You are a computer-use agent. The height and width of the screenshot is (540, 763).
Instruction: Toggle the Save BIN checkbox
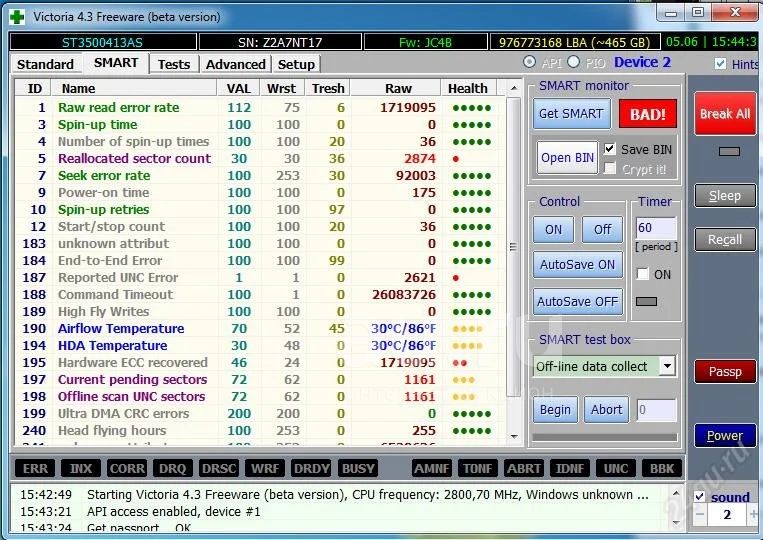[610, 149]
